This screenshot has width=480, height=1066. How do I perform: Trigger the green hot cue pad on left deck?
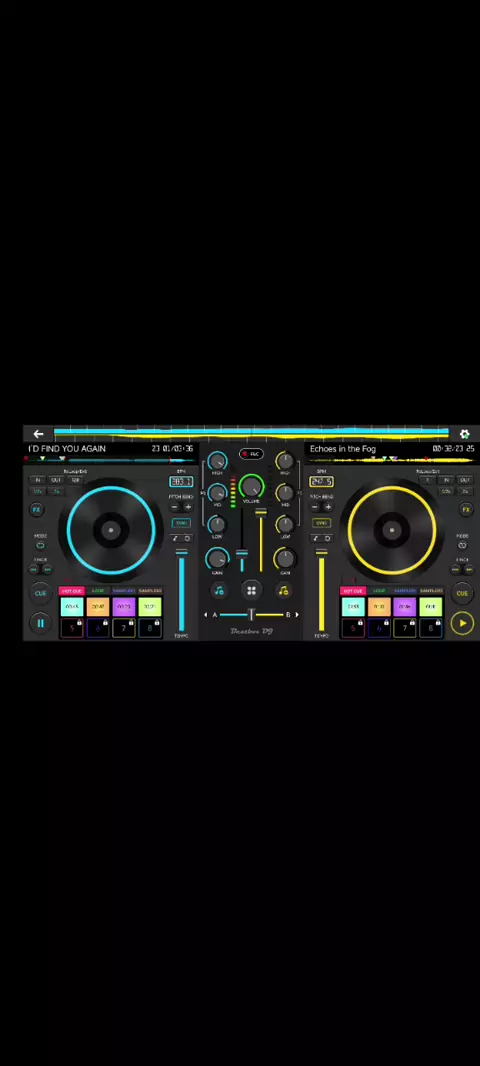pos(150,606)
